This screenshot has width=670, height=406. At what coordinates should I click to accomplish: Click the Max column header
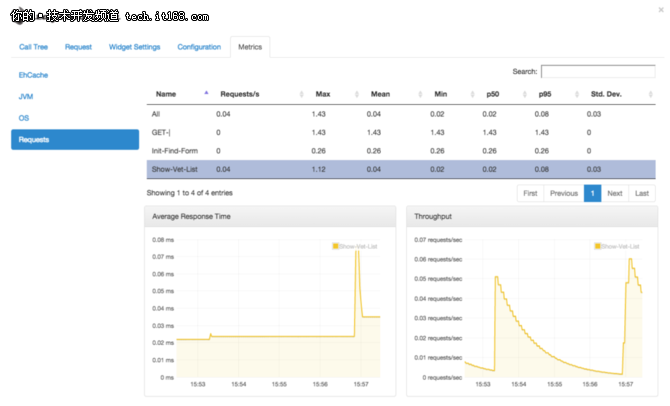click(x=323, y=94)
